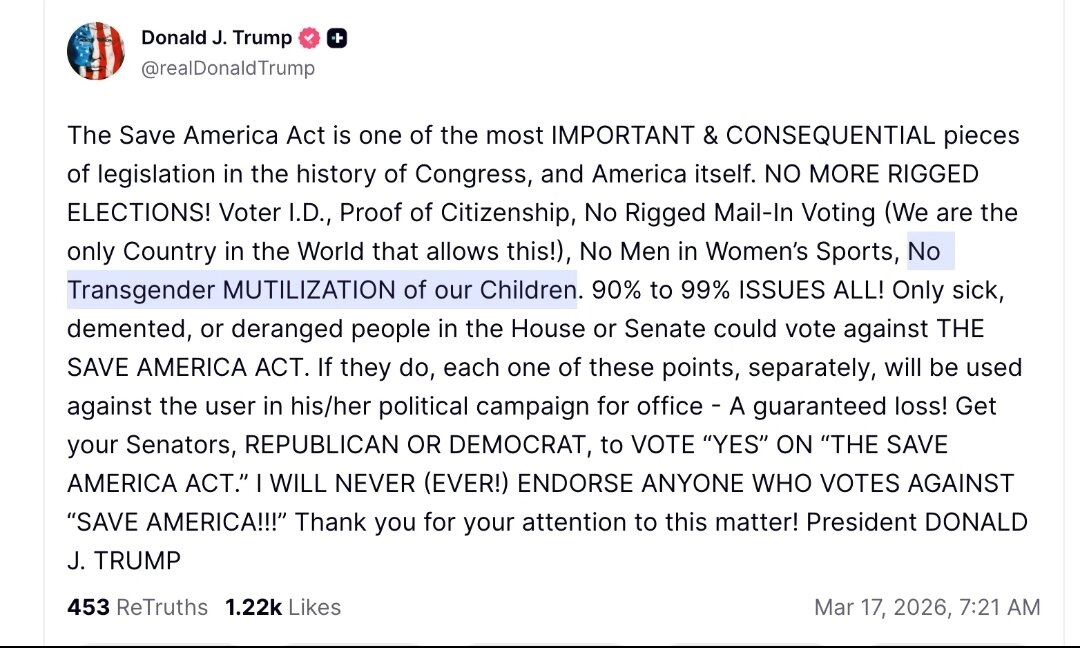The width and height of the screenshot is (1080, 648).
Task: View the 453 ReTruths list
Action: [137, 607]
